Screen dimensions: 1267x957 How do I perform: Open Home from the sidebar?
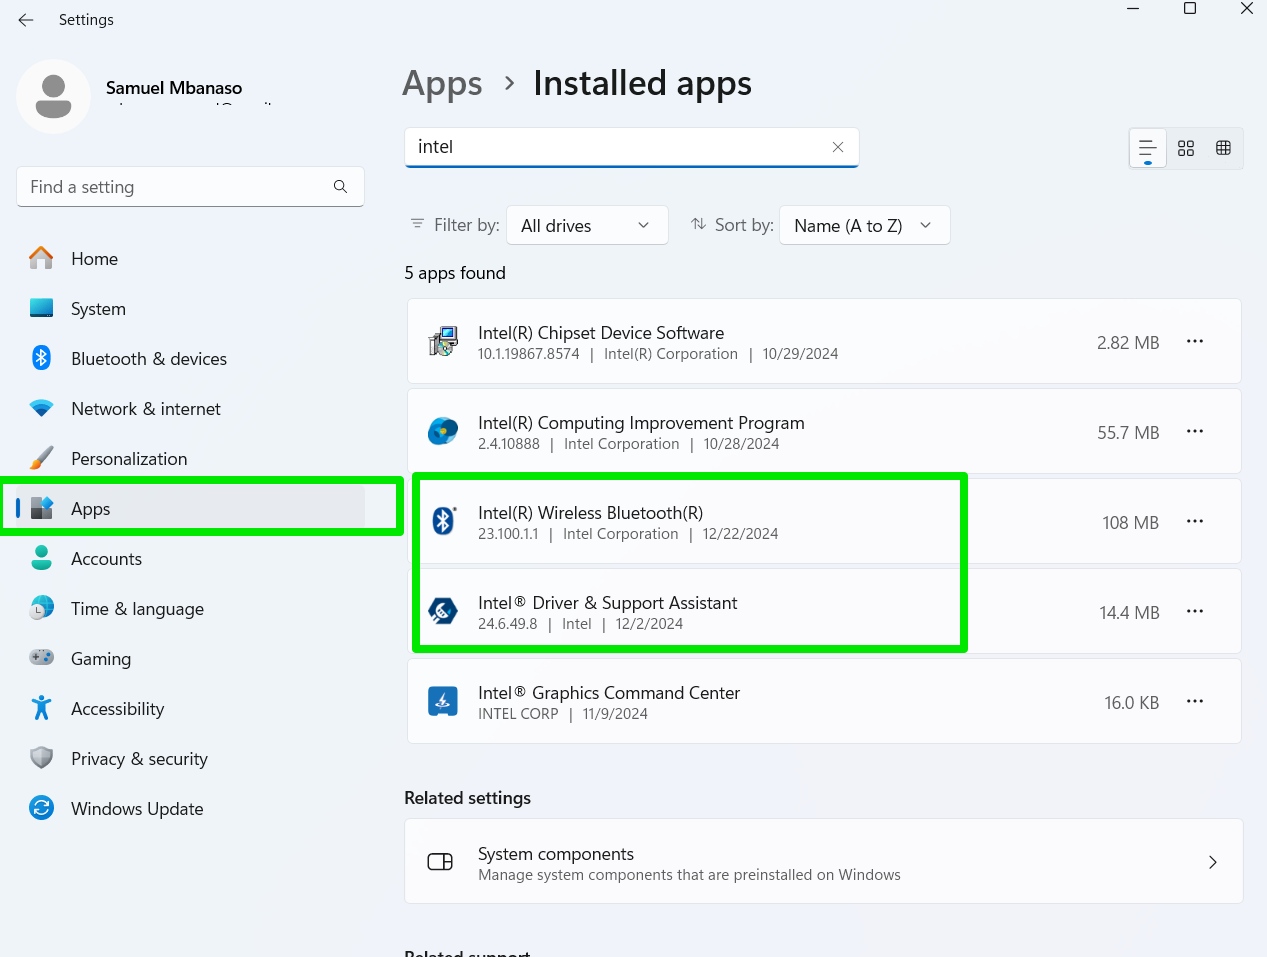(x=190, y=259)
